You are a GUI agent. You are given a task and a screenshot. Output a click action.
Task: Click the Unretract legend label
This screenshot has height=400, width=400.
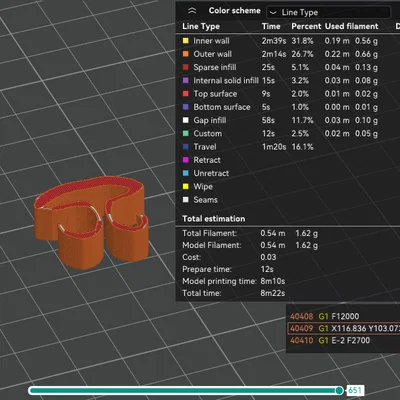(211, 173)
